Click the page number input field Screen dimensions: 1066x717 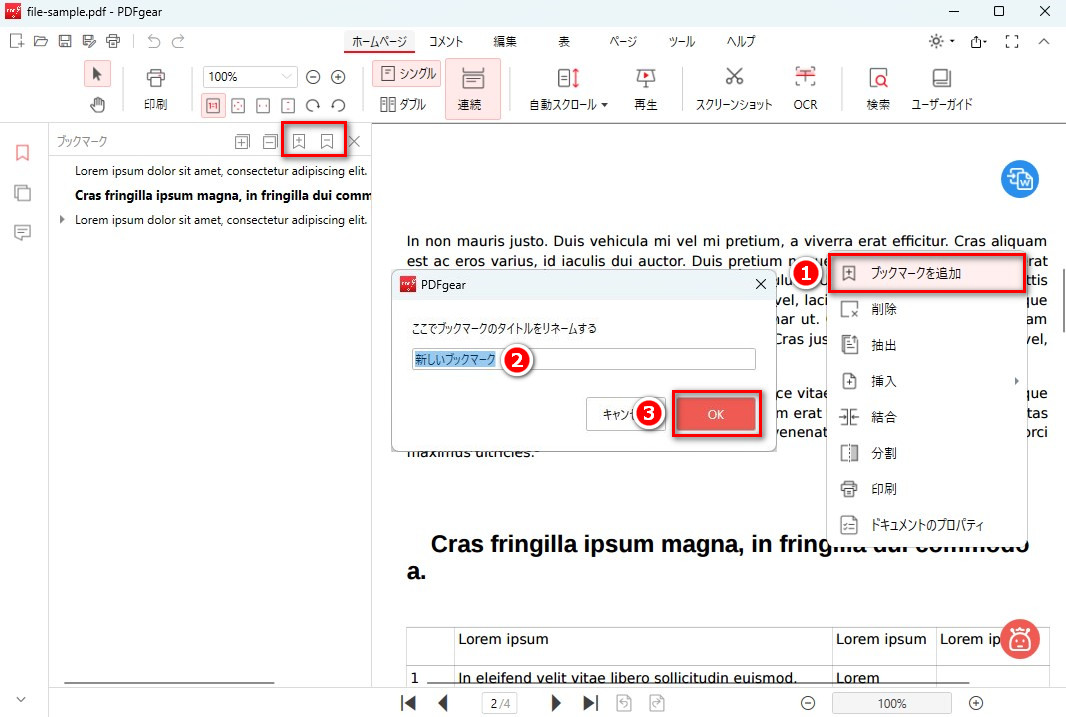(x=499, y=702)
